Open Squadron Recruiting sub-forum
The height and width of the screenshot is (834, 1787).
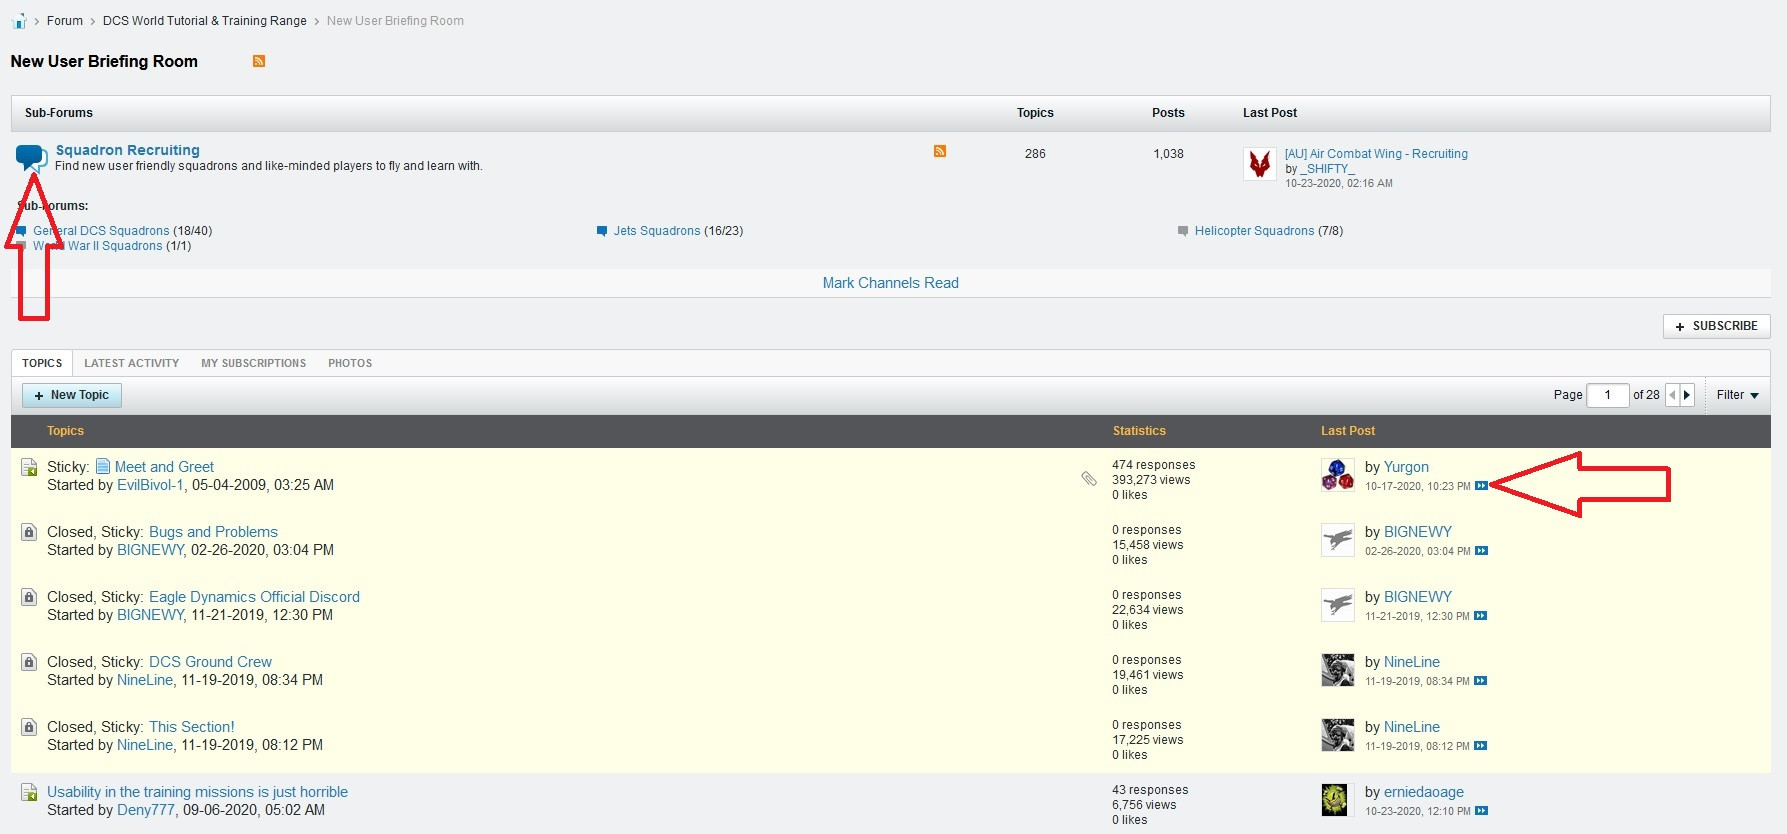click(x=128, y=150)
